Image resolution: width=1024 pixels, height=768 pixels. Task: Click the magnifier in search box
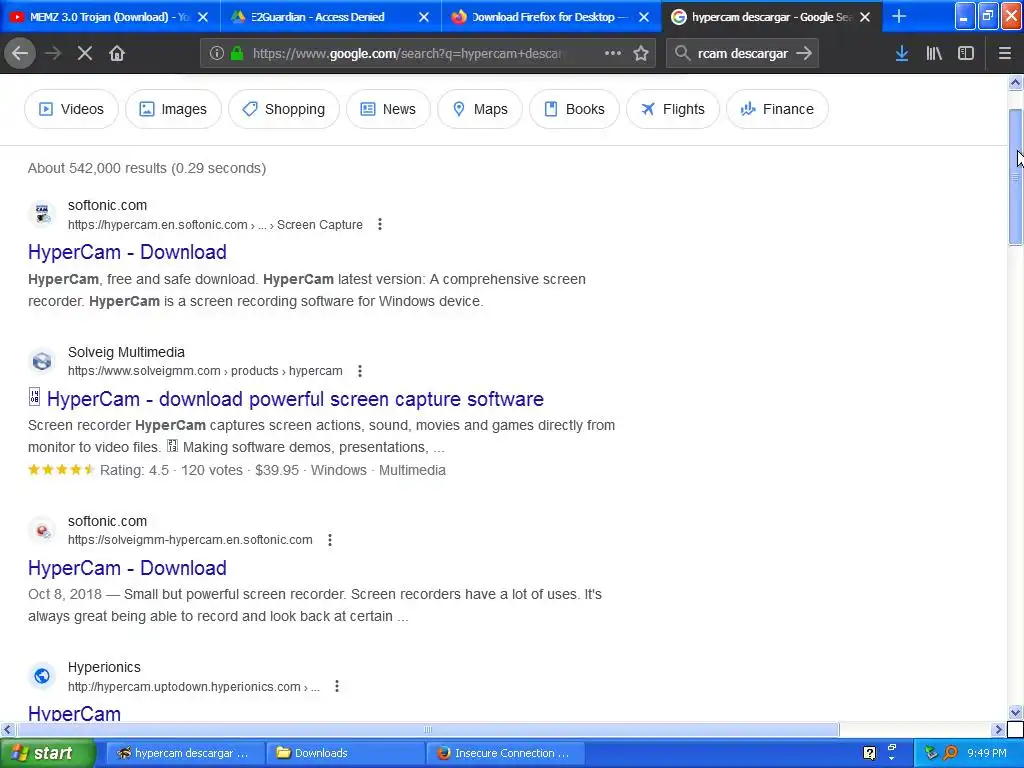click(x=682, y=54)
